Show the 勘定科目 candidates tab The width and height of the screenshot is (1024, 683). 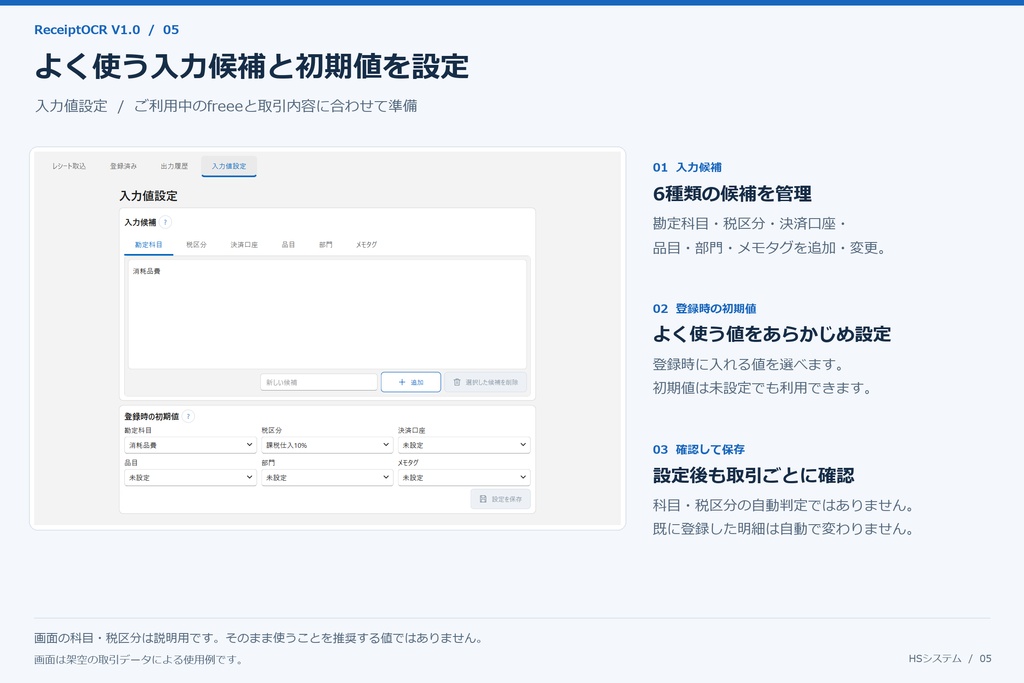(149, 244)
